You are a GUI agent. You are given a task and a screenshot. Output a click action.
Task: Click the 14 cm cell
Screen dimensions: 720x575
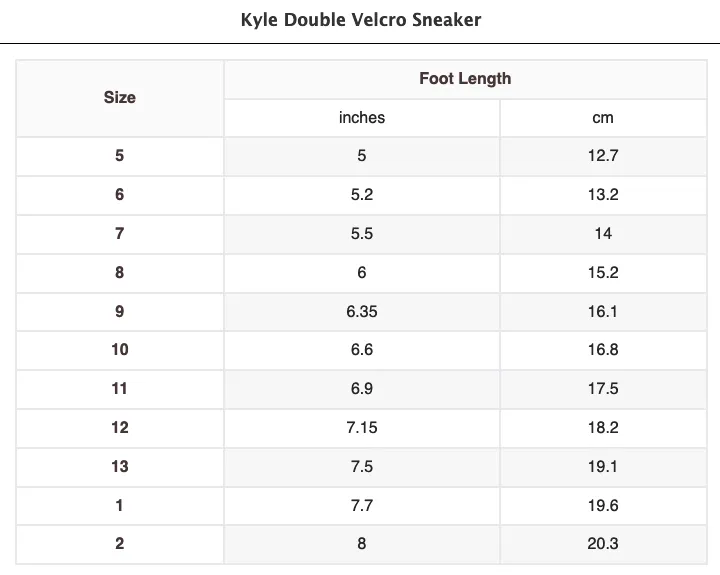point(603,234)
